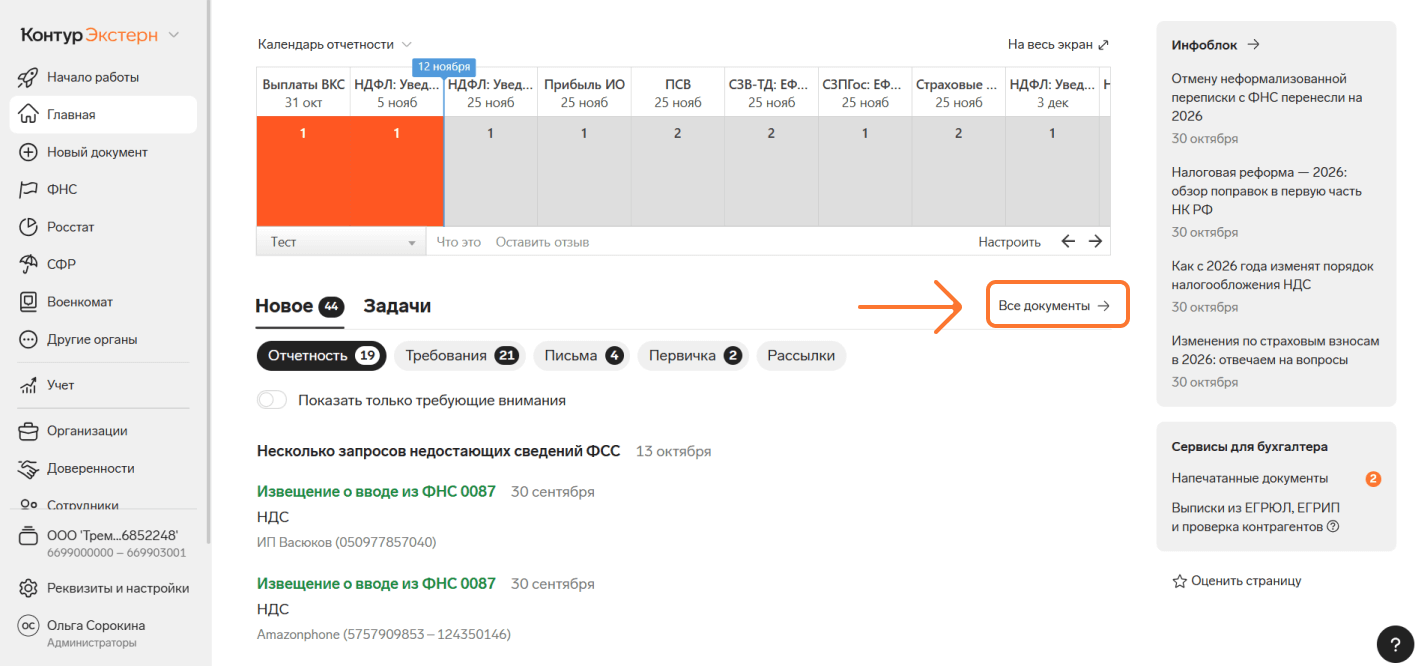
Task: Click the СФР umbrella icon
Action: 29,264
